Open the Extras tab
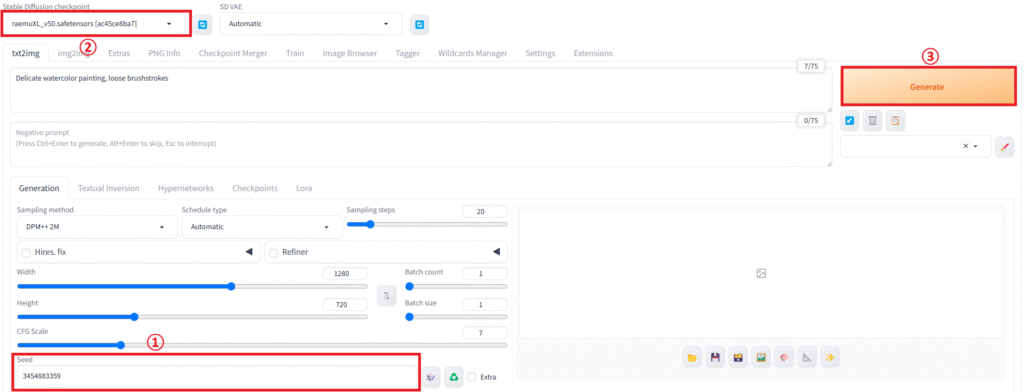1024x392 pixels. click(x=119, y=54)
